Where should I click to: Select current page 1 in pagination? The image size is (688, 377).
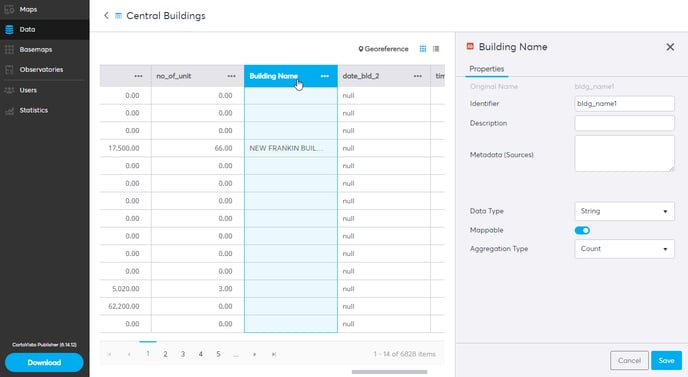pyautogui.click(x=148, y=354)
